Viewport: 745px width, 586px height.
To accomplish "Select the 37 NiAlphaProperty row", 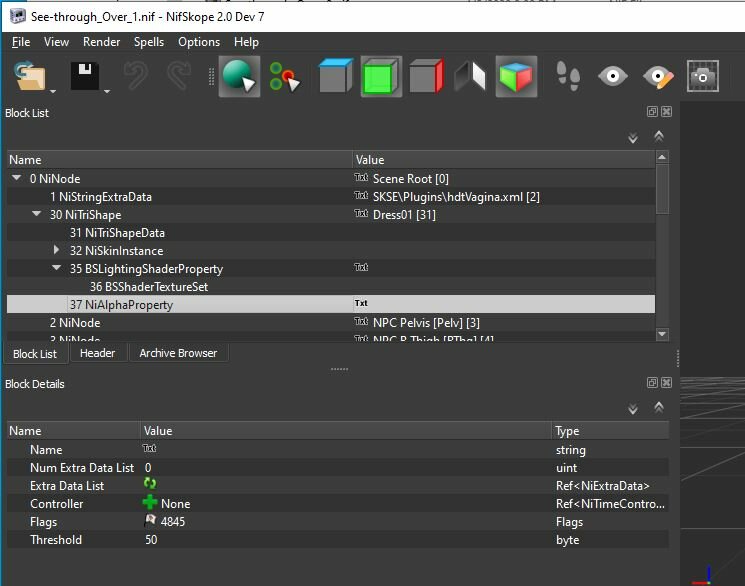I will click(331, 304).
